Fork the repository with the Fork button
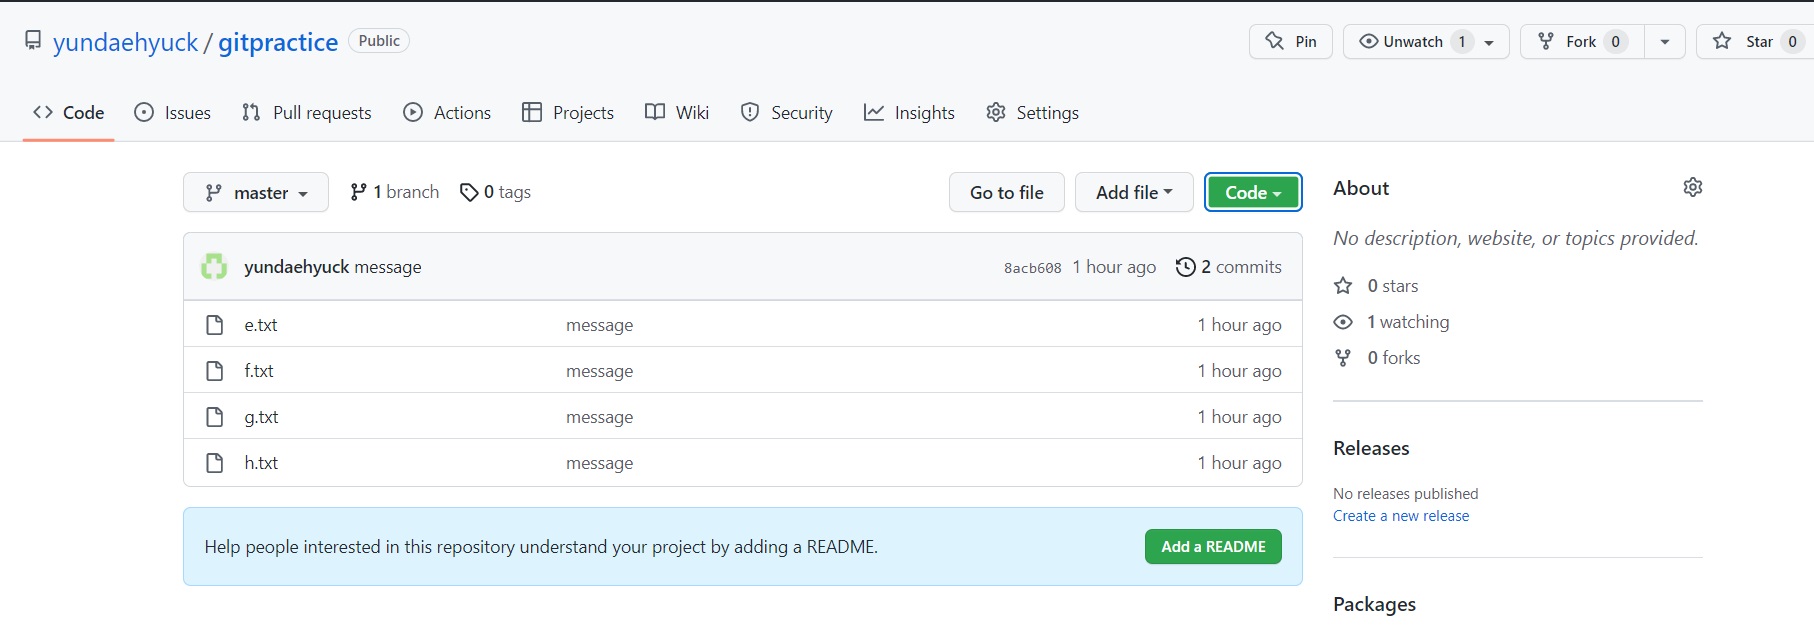Screen dimensions: 1814x638 point(1582,41)
